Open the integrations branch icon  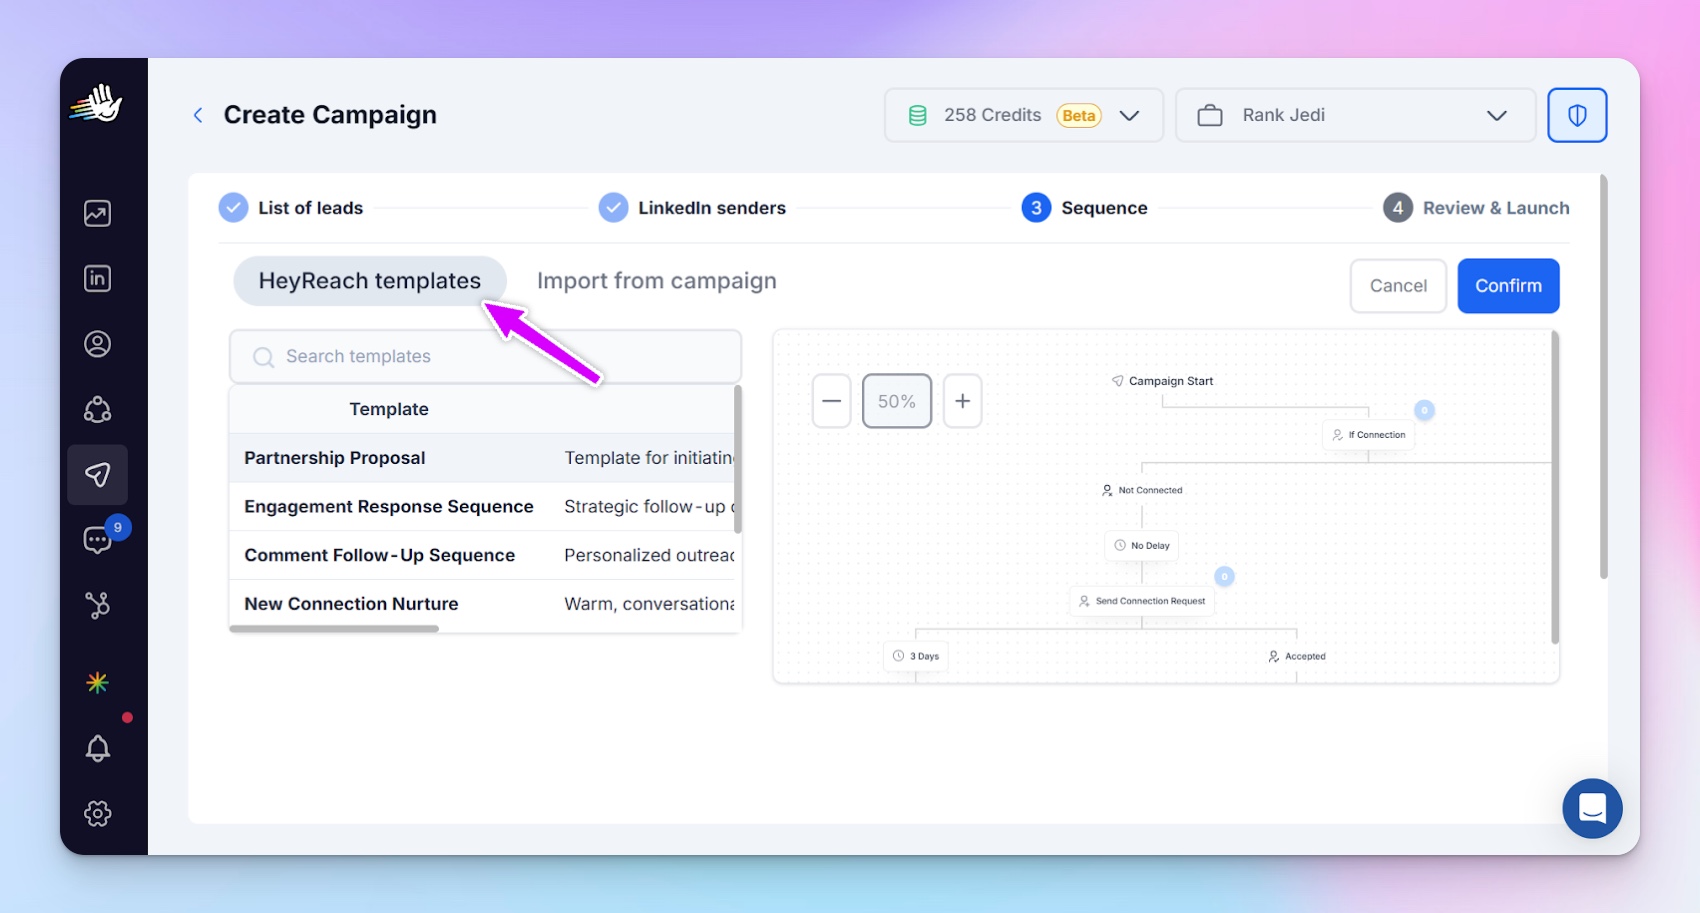97,605
